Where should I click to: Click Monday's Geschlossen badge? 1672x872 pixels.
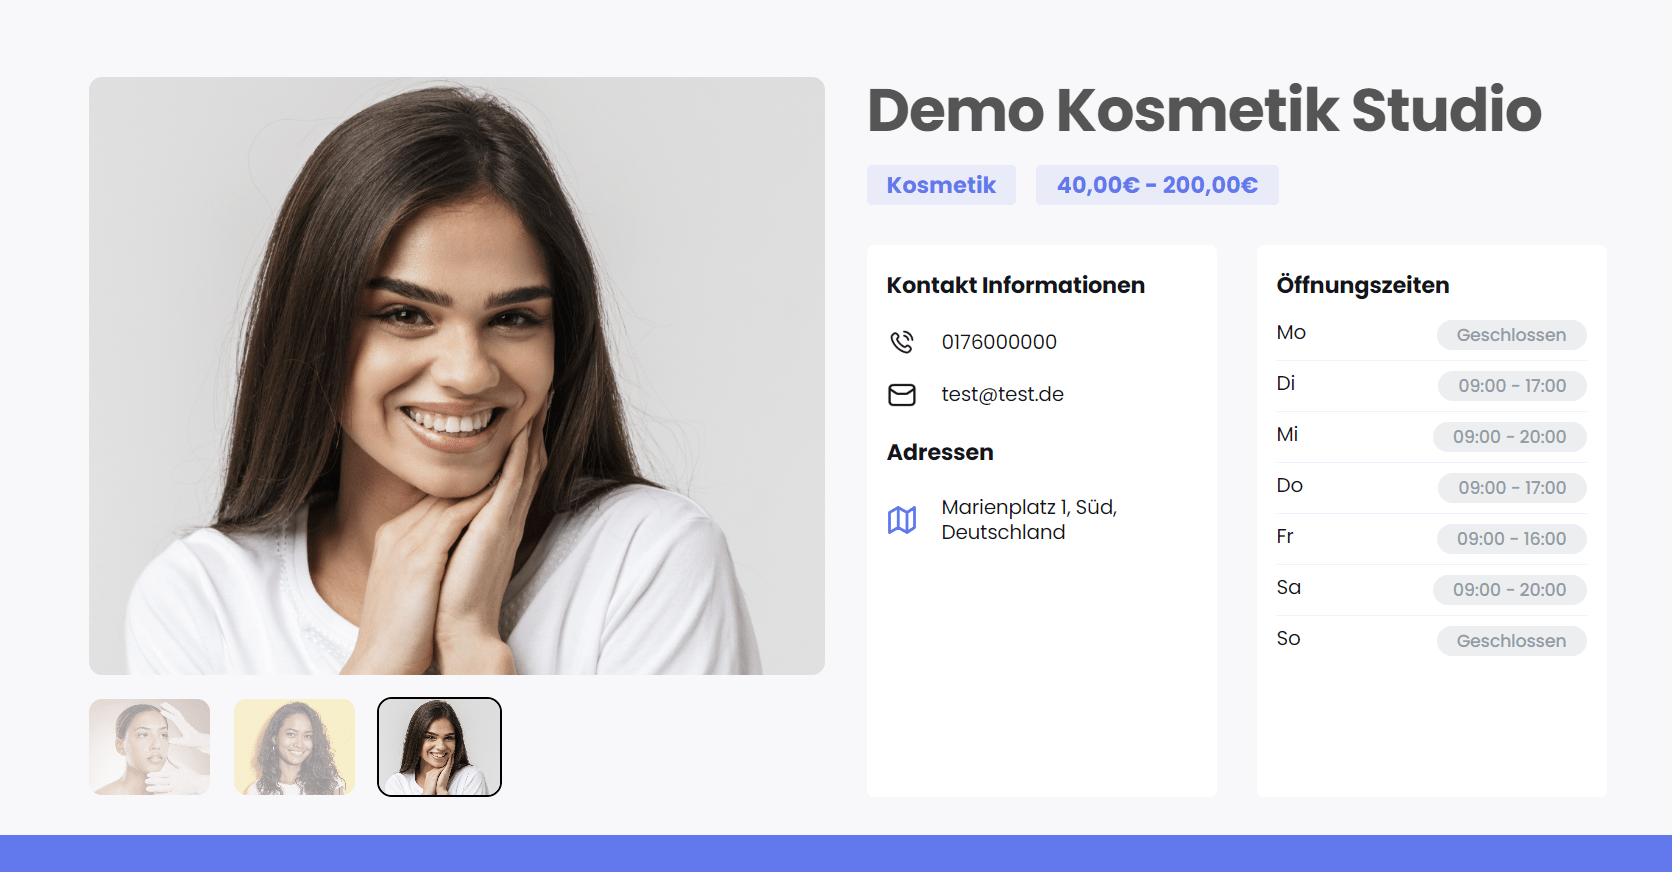pyautogui.click(x=1511, y=335)
